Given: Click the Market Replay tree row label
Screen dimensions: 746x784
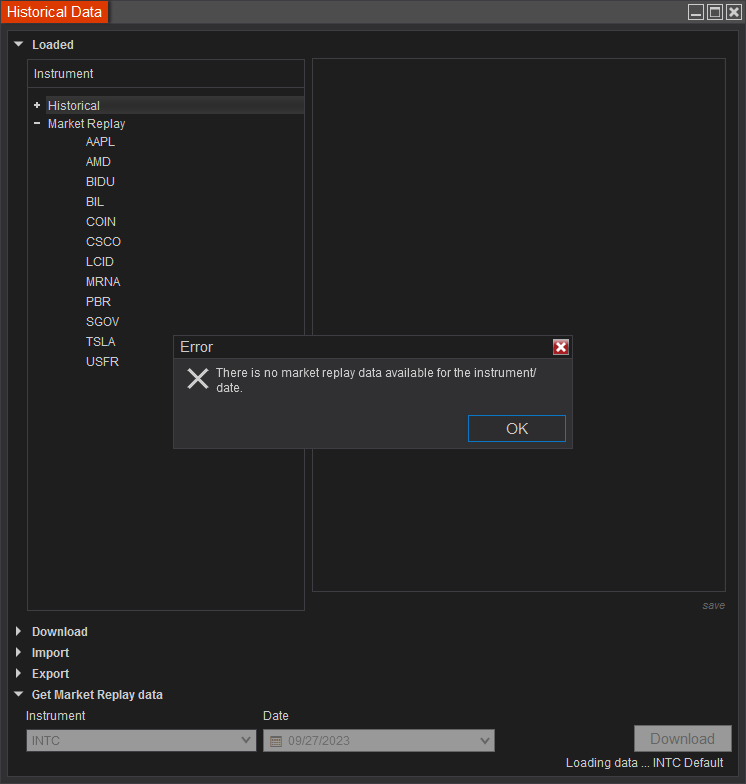Looking at the screenshot, I should pos(86,124).
